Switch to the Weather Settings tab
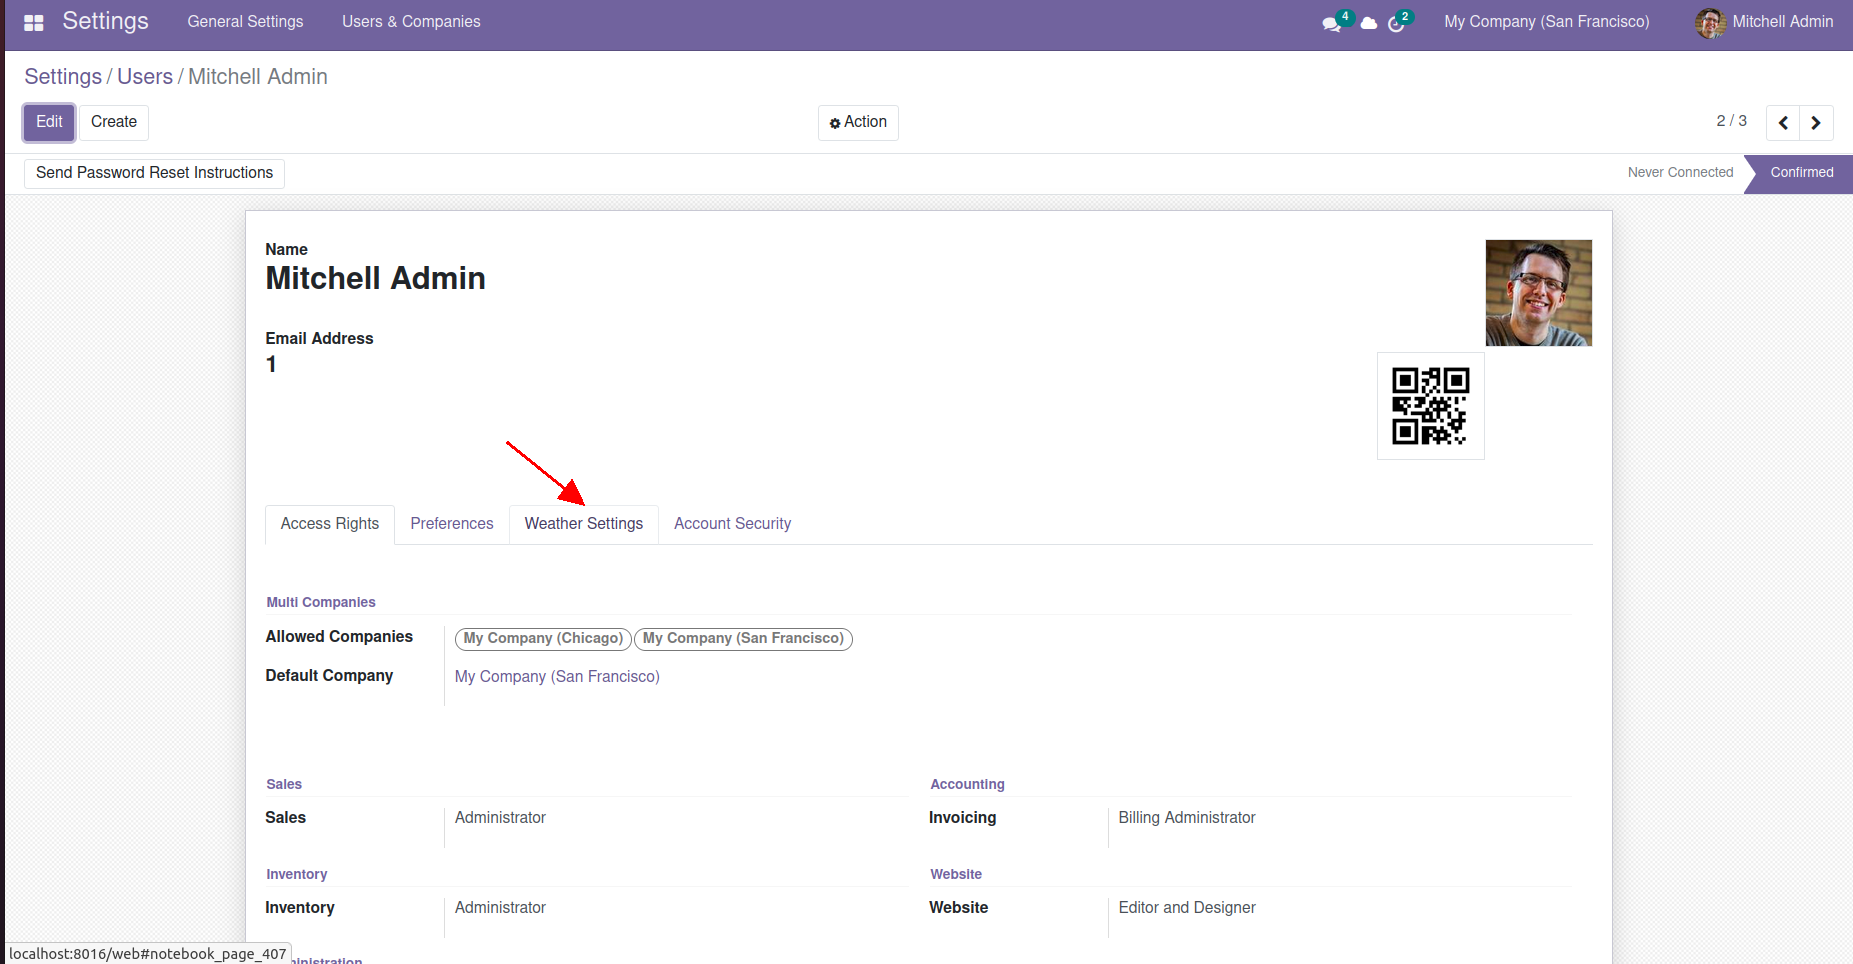The width and height of the screenshot is (1853, 964). [x=584, y=524]
